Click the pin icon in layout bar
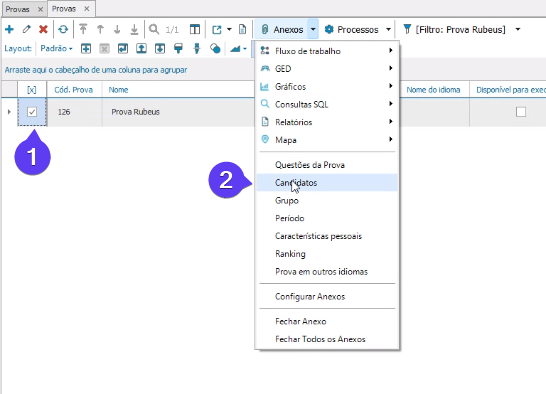This screenshot has width=546, height=394. (x=197, y=48)
